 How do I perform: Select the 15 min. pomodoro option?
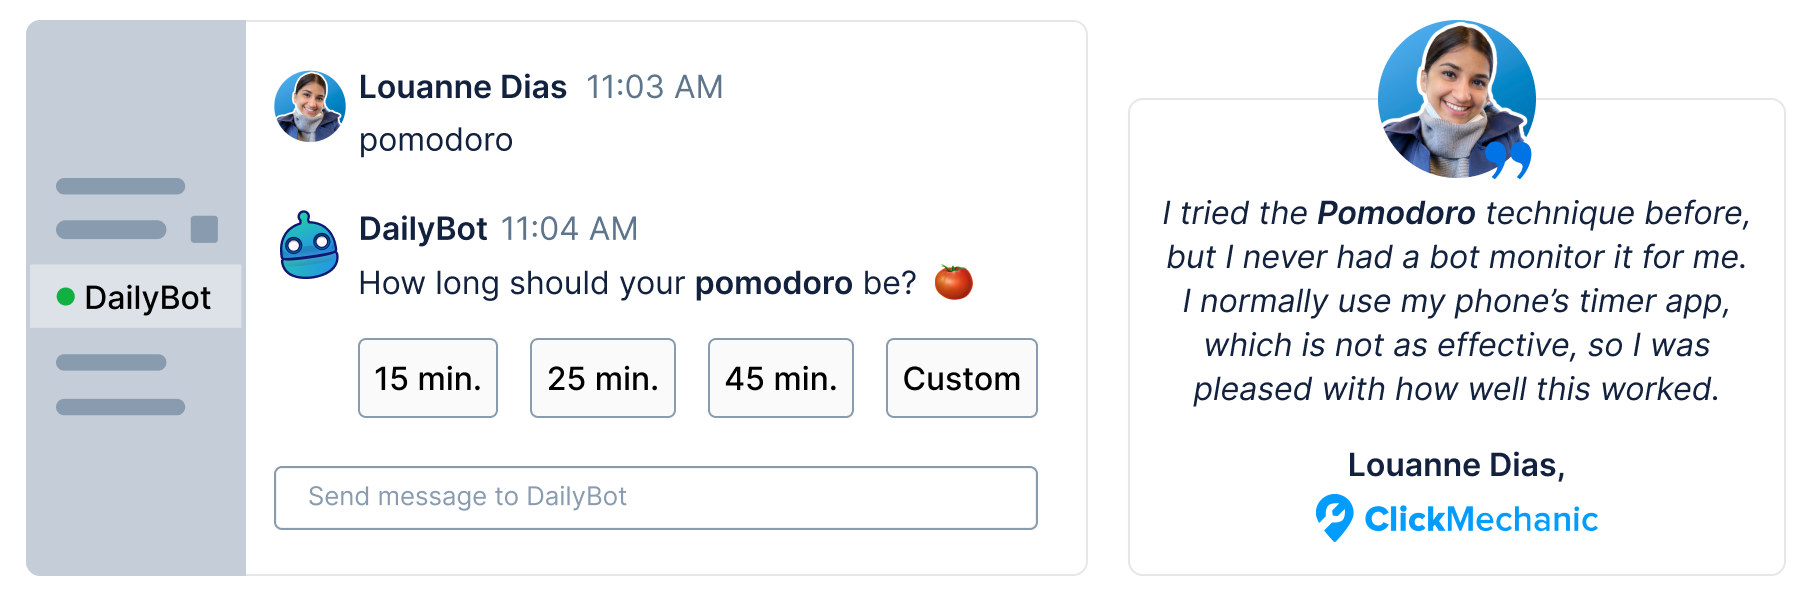[428, 378]
